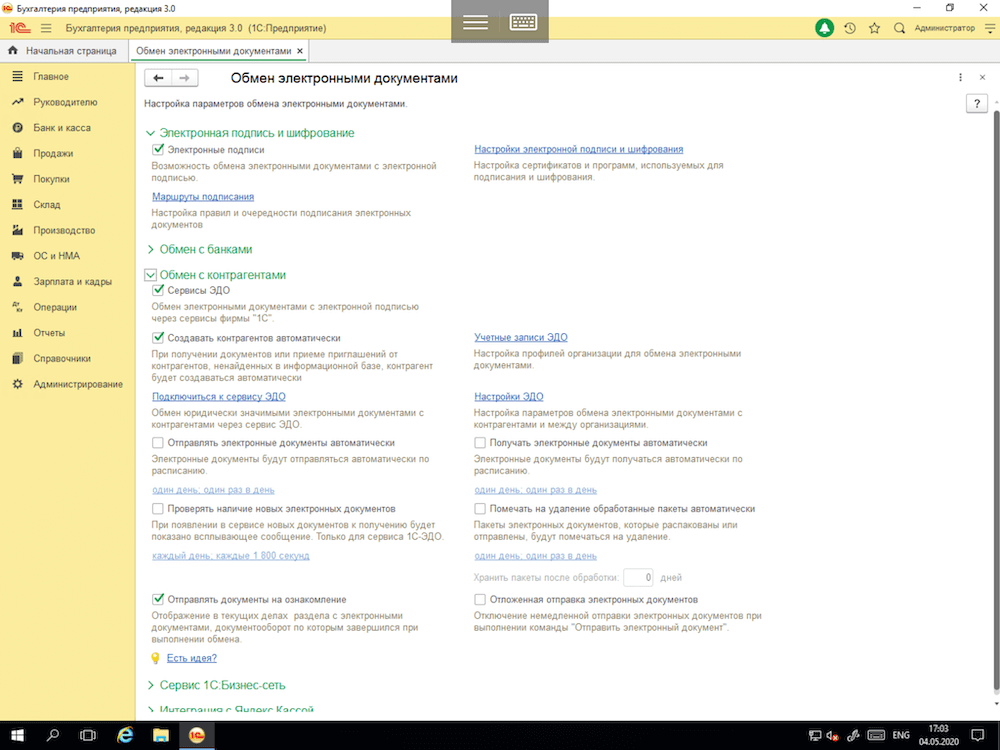Expand Сервис 1С:Бизнес-сеть section
Screen dimensions: 1000x750
[151, 685]
